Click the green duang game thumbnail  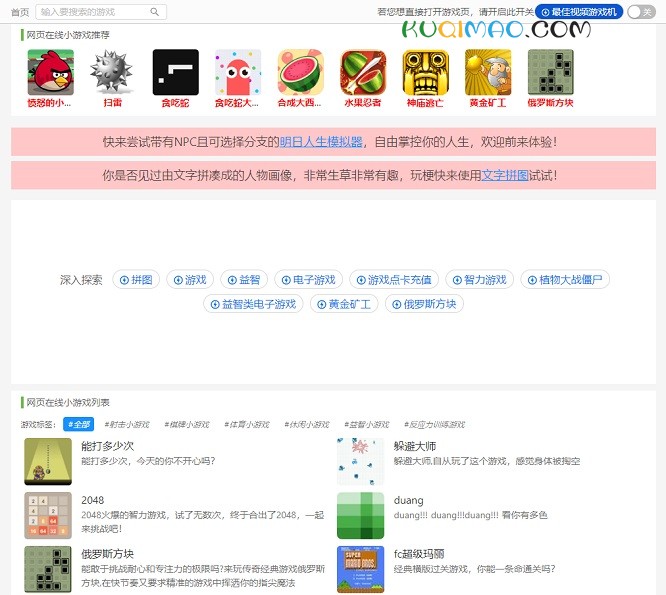361,516
